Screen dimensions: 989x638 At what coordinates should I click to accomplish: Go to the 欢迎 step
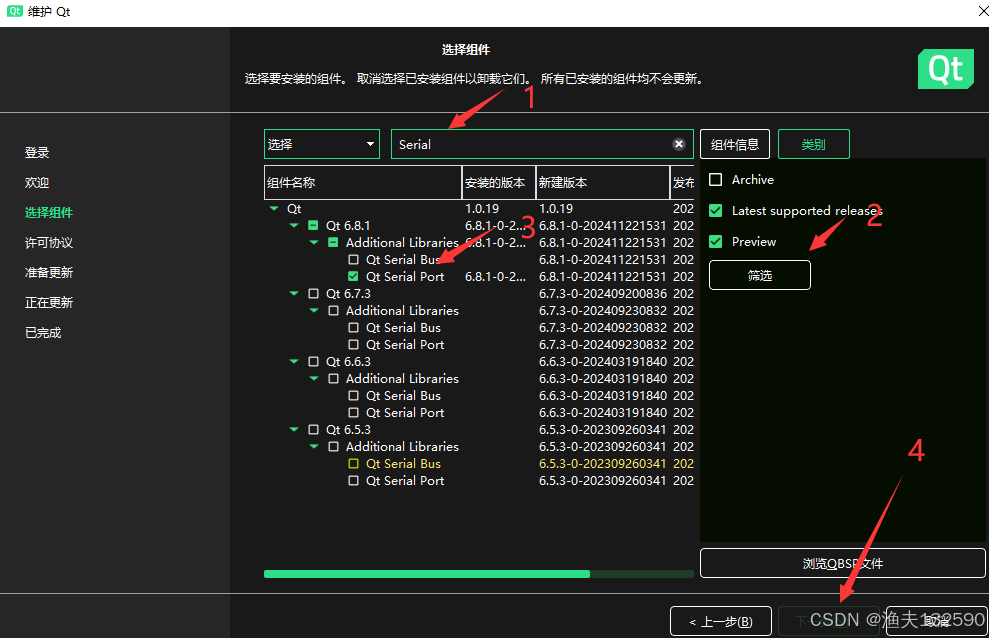[37, 182]
